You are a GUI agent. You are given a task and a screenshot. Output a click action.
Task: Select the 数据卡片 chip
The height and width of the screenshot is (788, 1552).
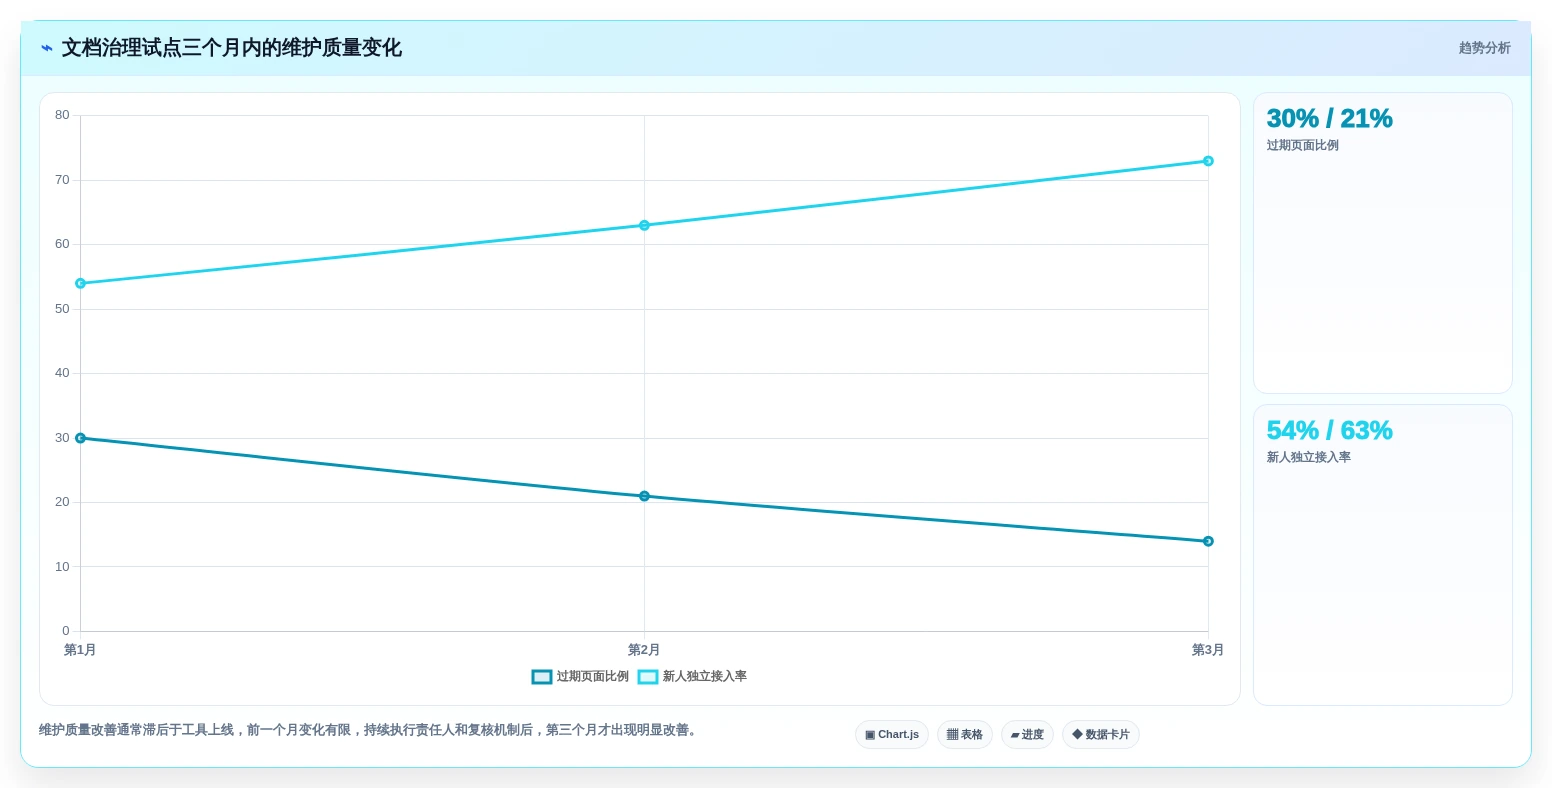pyautogui.click(x=1101, y=735)
